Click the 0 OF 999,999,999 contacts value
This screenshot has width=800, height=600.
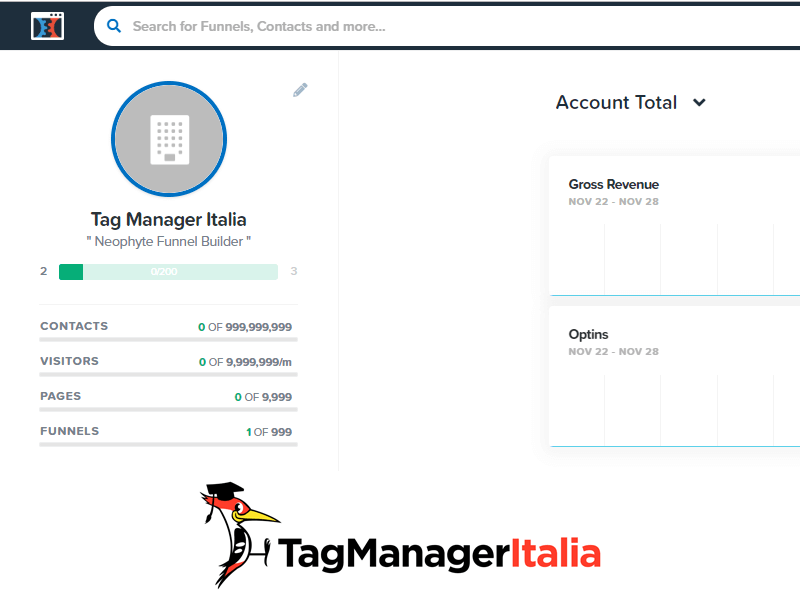(x=245, y=327)
